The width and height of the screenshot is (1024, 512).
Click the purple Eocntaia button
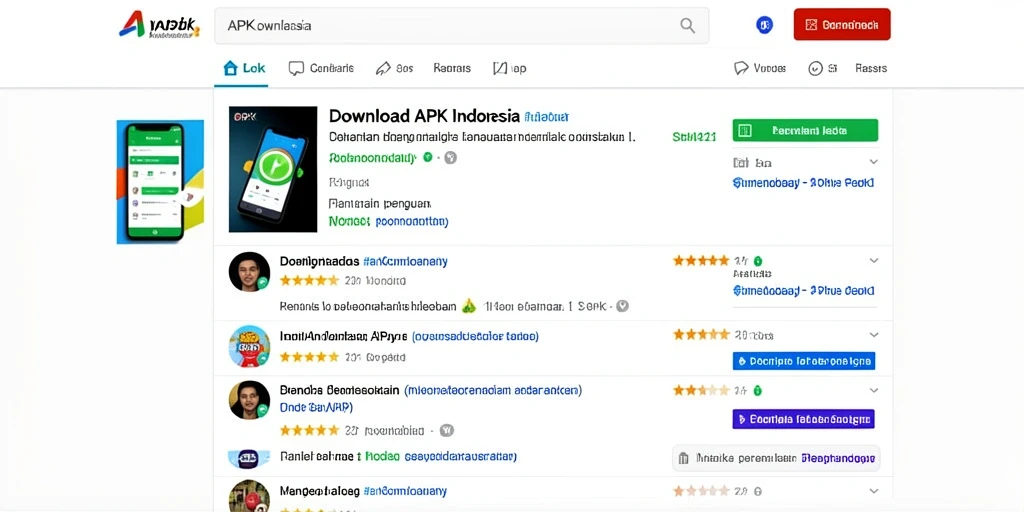coord(804,419)
